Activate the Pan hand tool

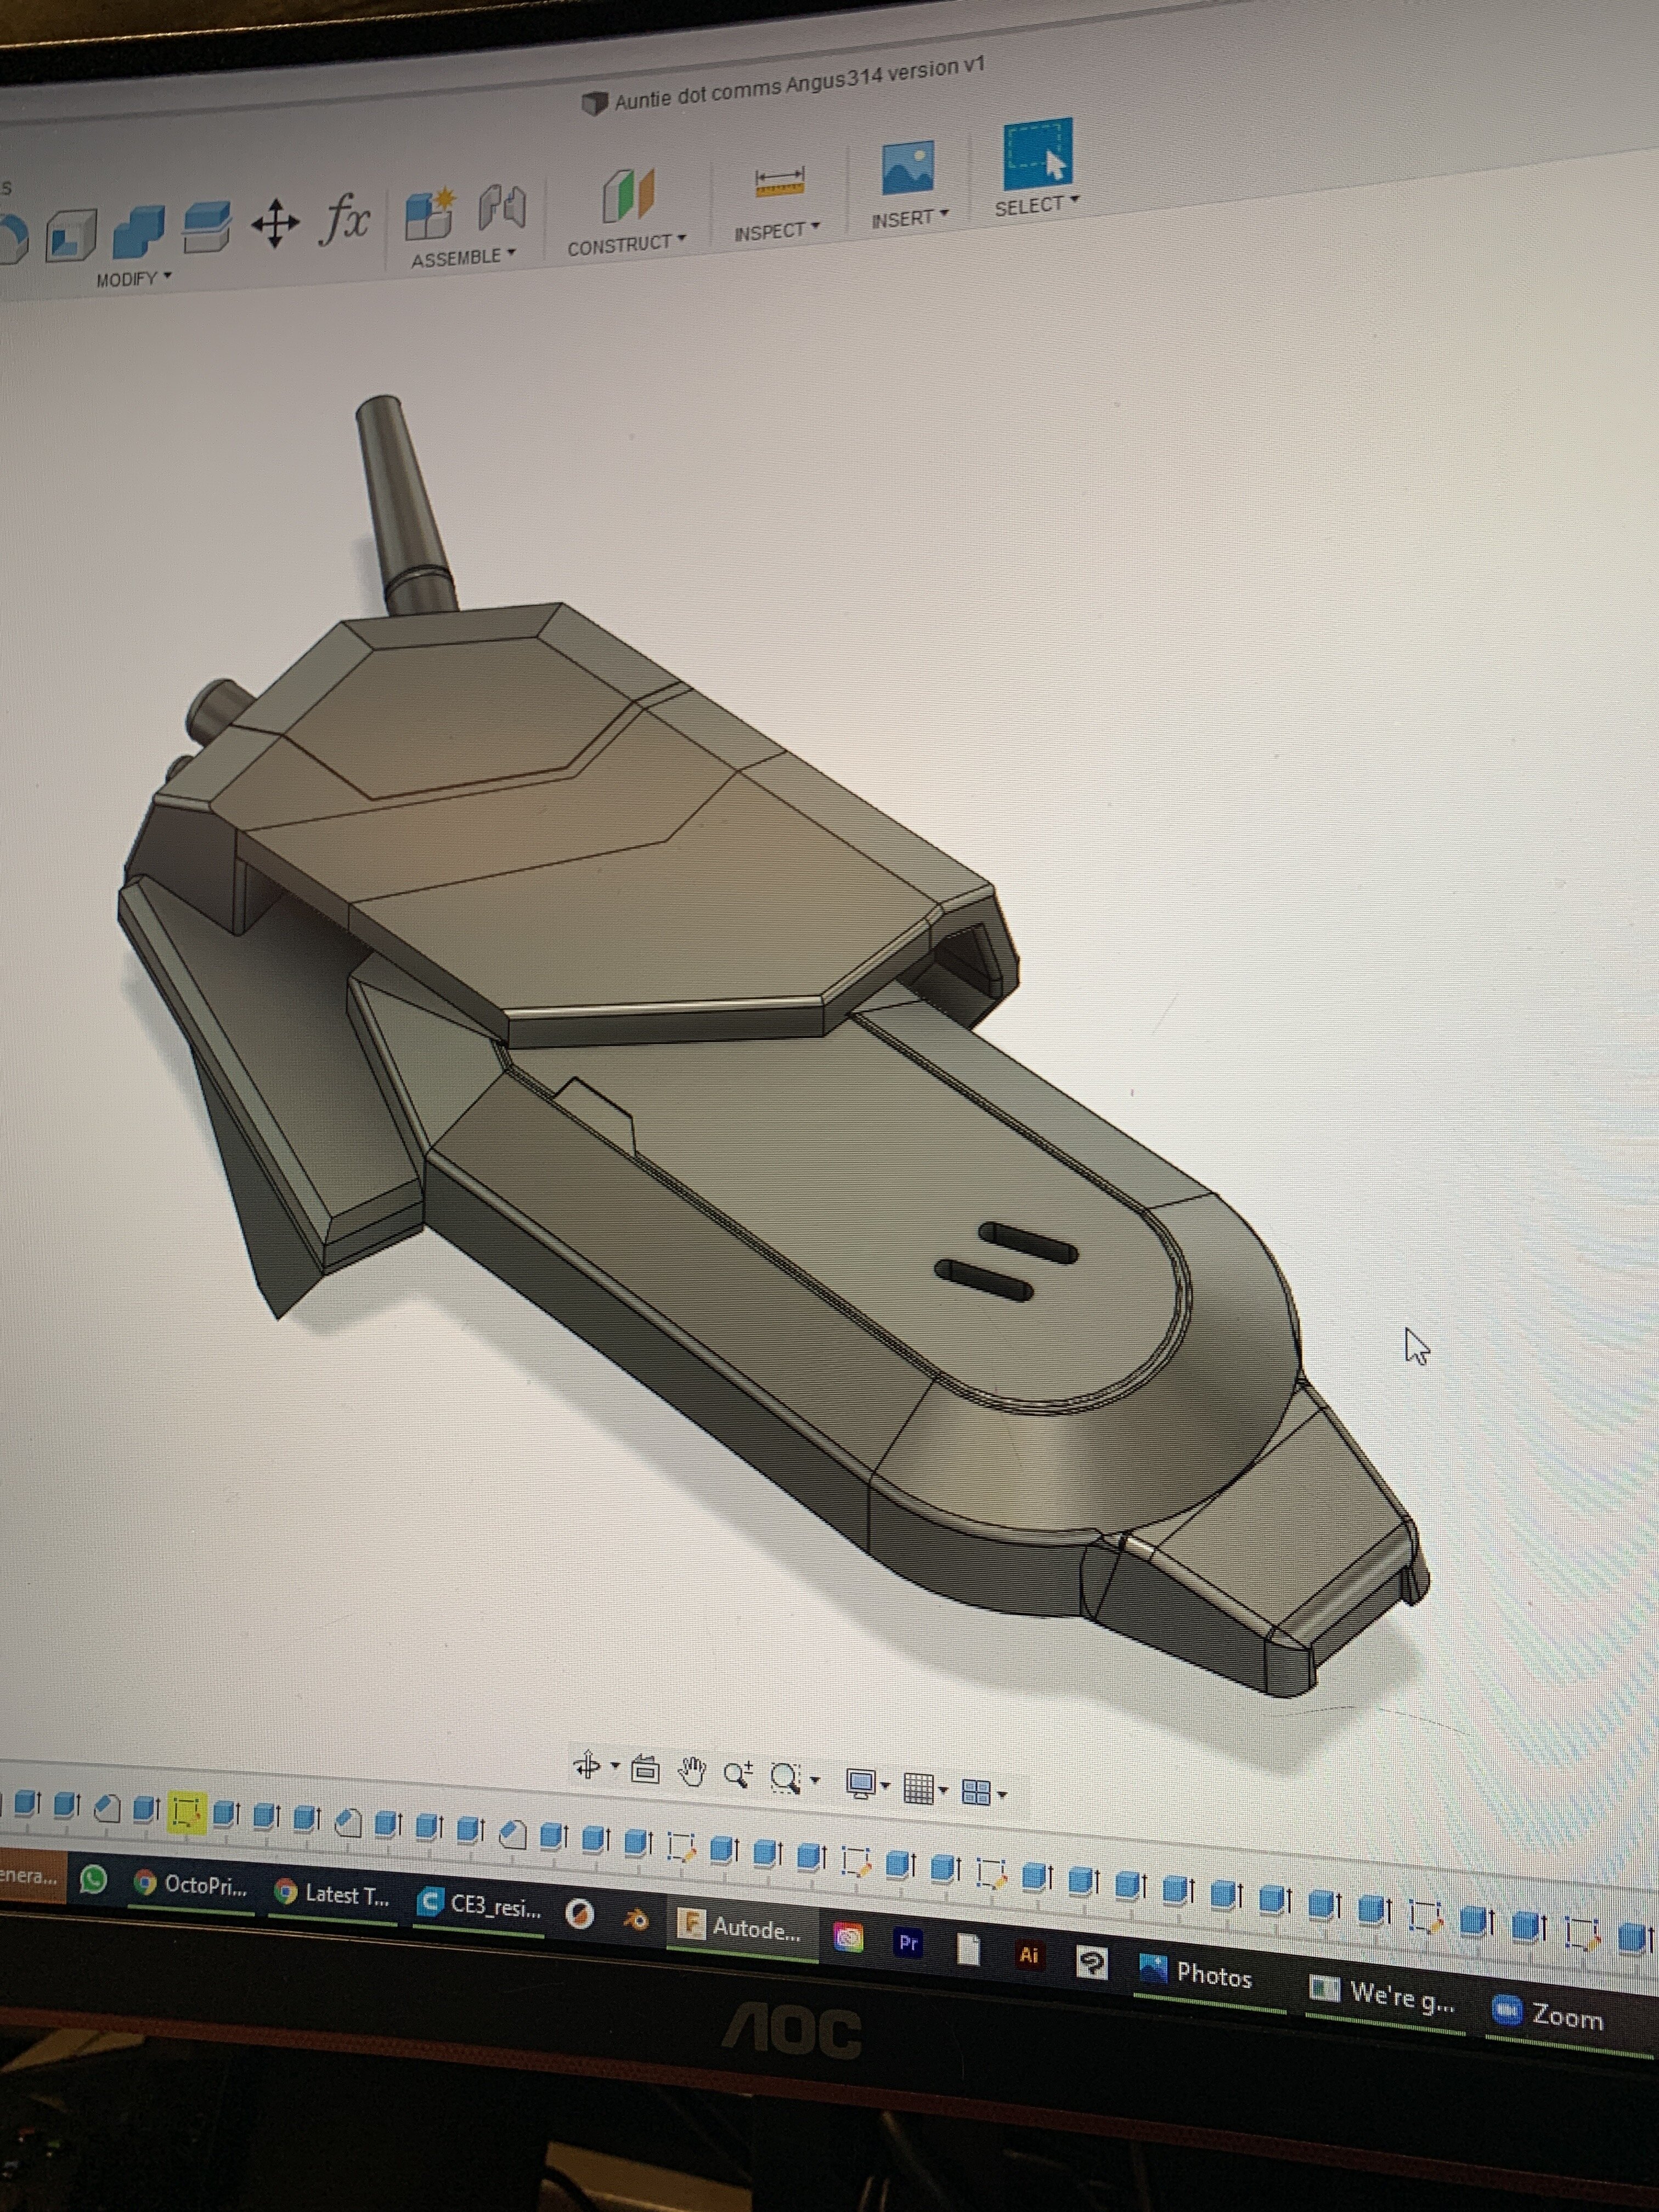691,1772
